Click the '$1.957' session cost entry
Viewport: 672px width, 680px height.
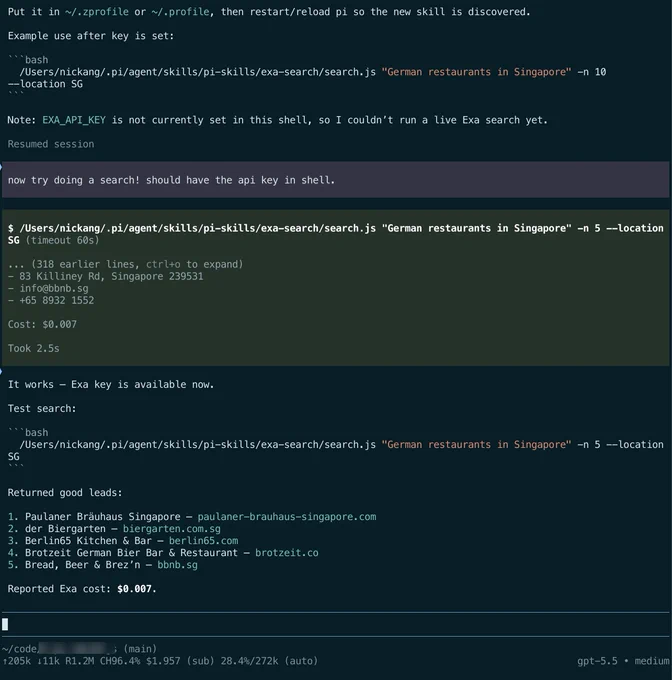coord(163,661)
